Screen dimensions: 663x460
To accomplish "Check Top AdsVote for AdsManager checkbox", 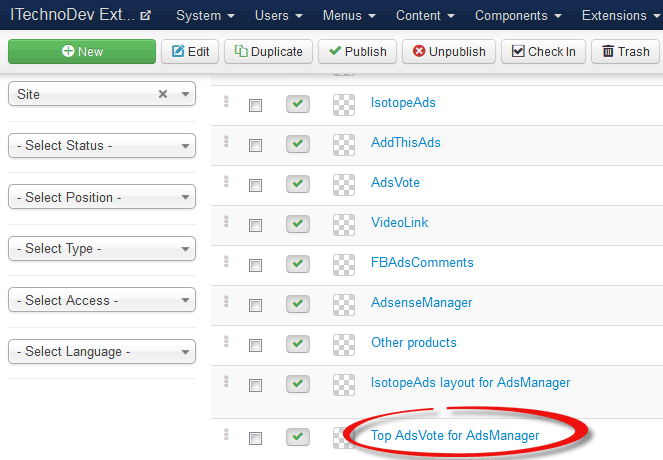I will (x=255, y=438).
